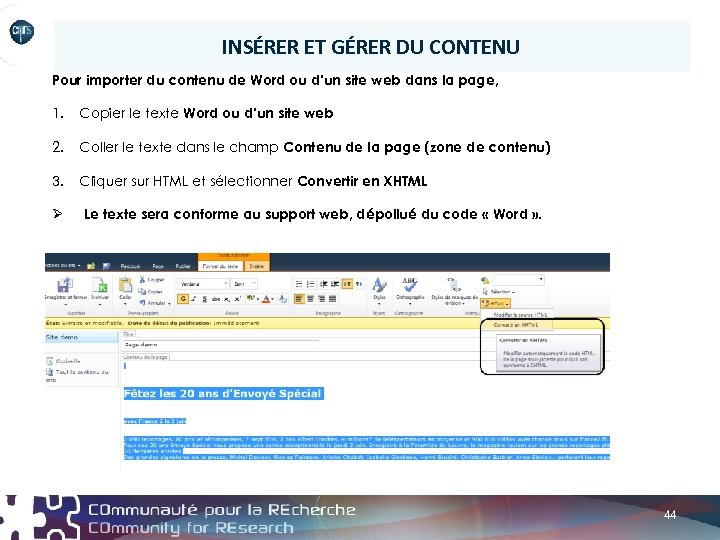
Task: Toggle strikethrough formatting
Action: (216, 299)
